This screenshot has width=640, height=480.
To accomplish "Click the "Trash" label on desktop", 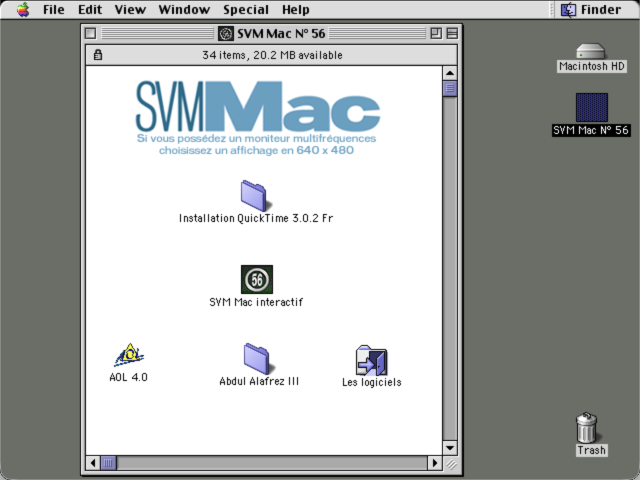I will 591,450.
